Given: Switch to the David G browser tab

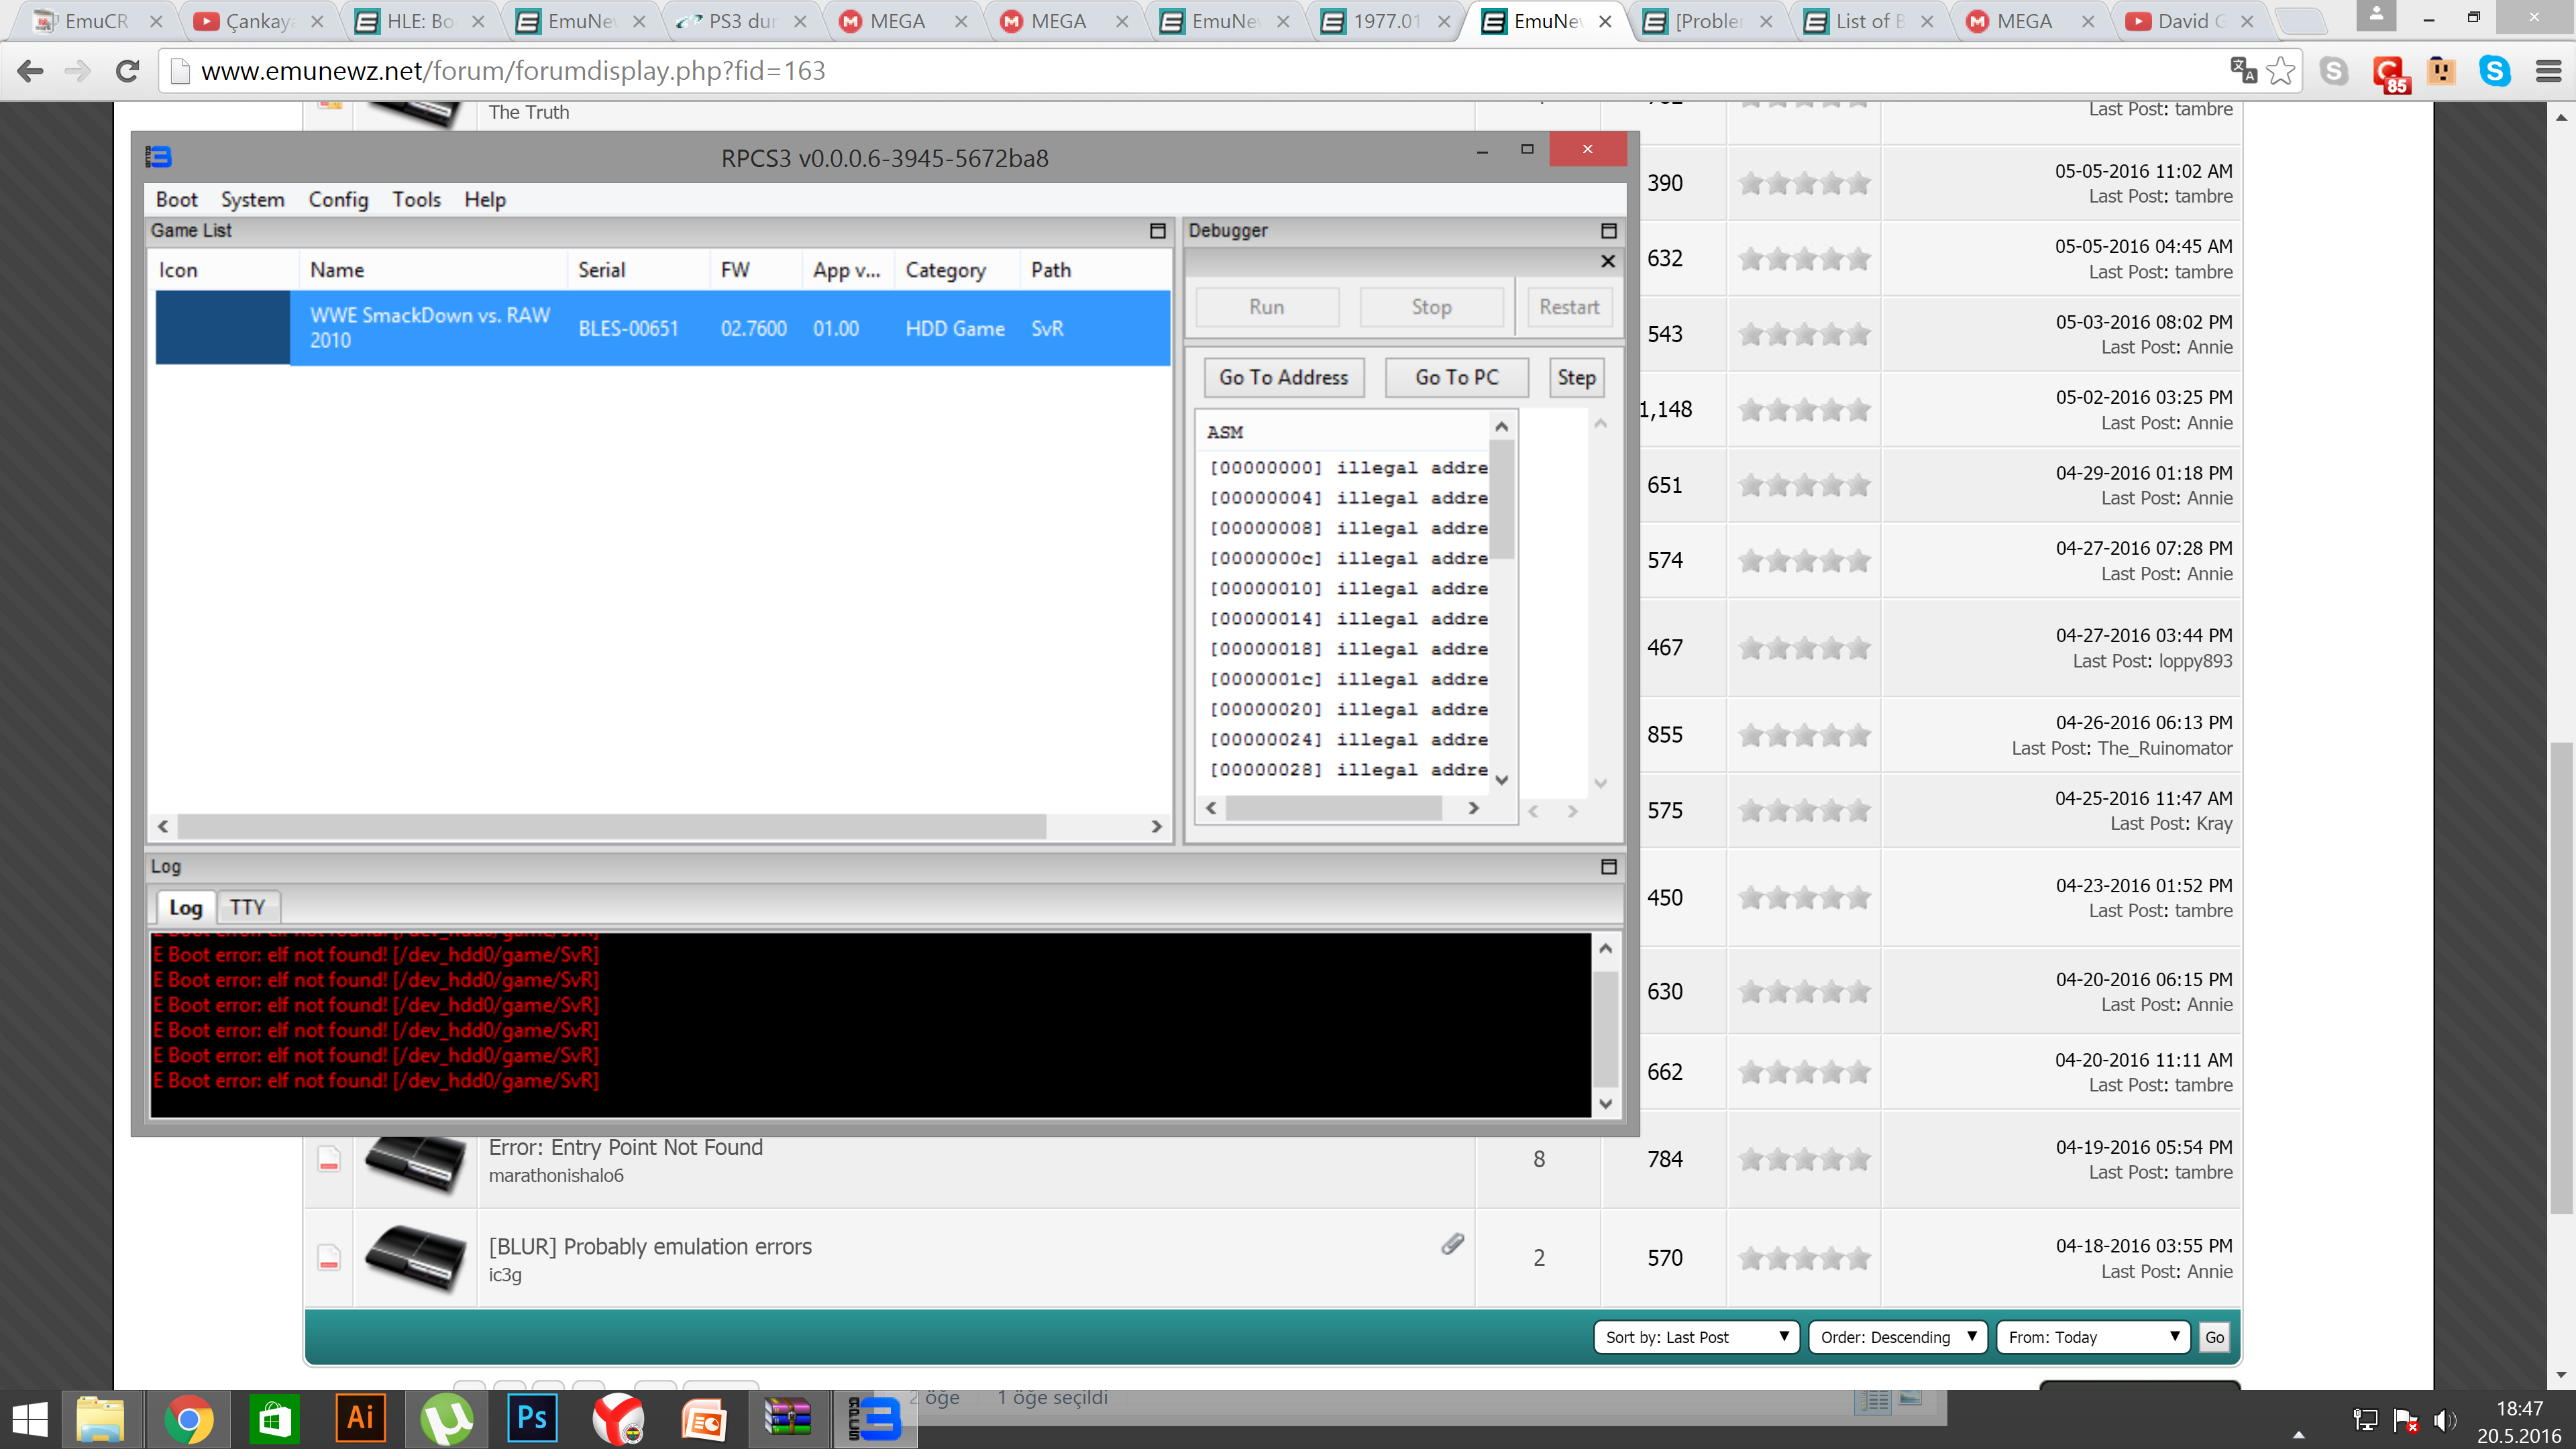Looking at the screenshot, I should click(x=2189, y=21).
